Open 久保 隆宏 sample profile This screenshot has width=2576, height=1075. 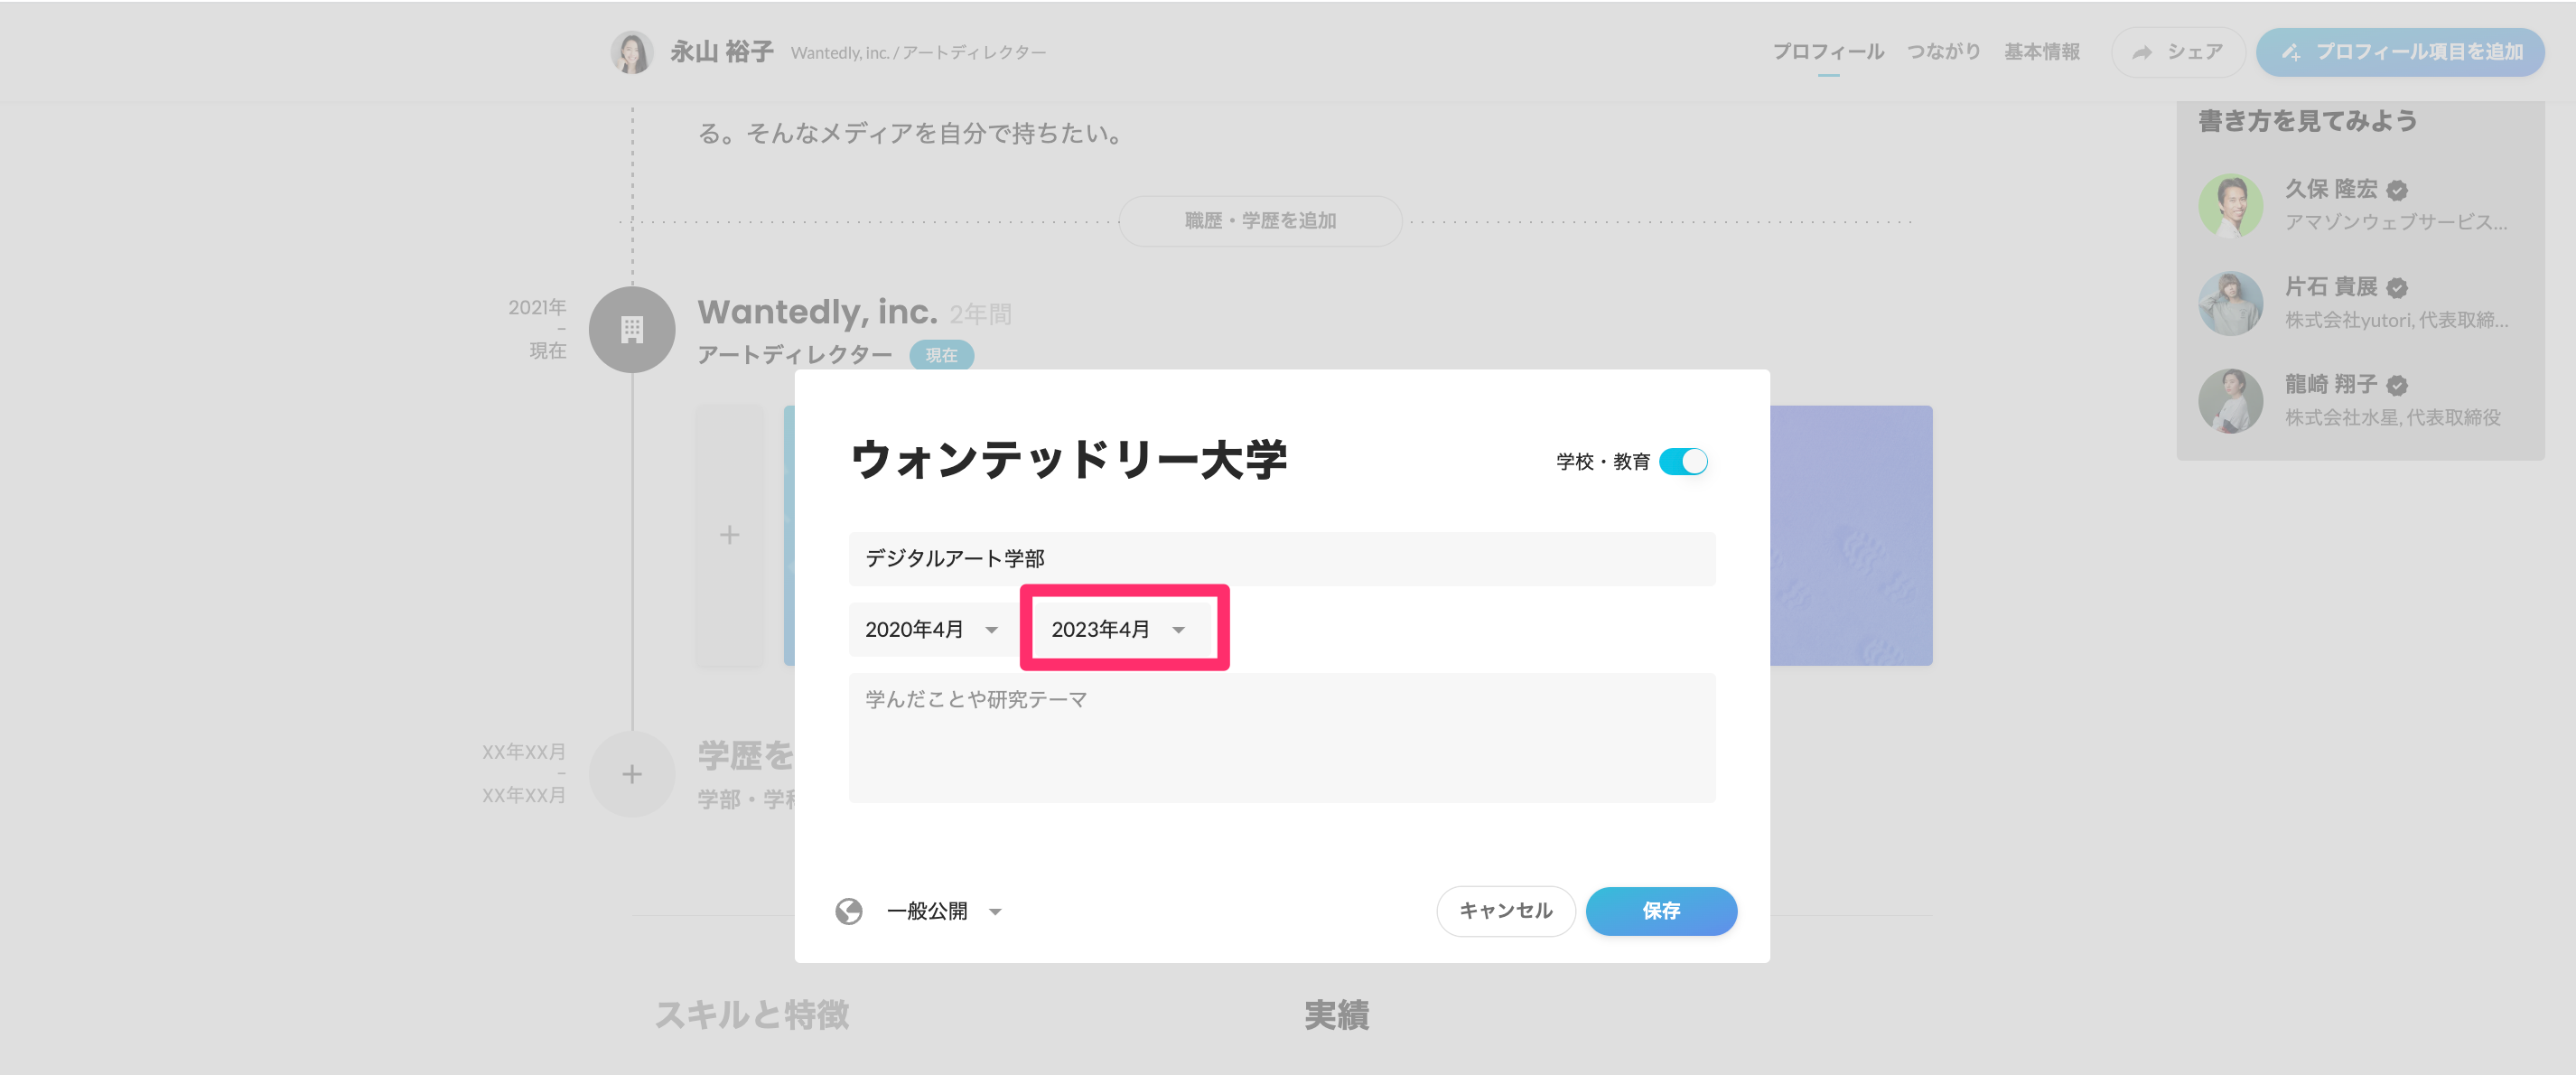point(2361,205)
